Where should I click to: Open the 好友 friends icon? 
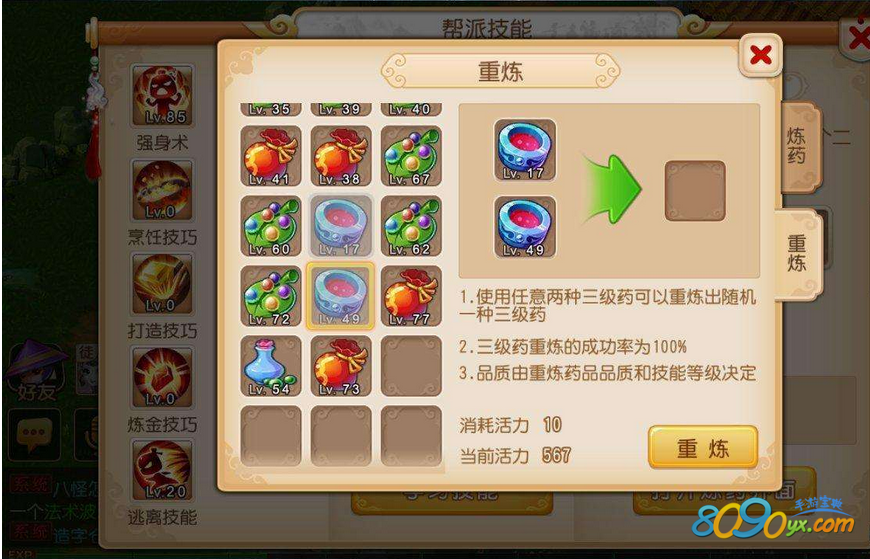34,371
